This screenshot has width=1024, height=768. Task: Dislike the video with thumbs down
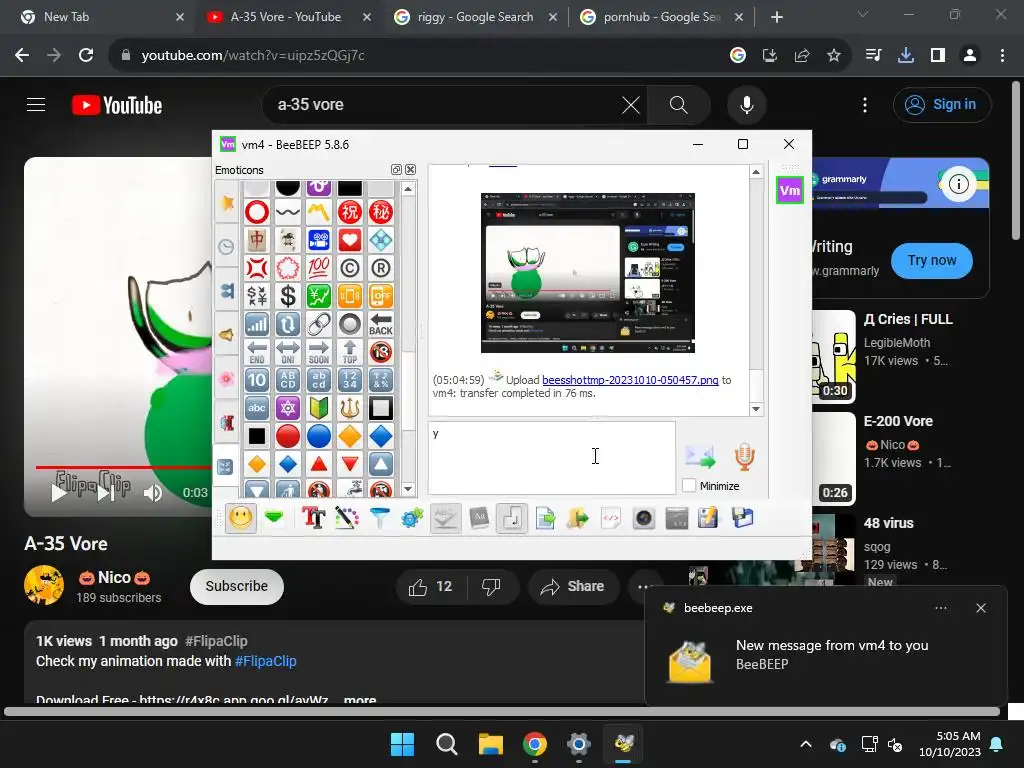(x=491, y=586)
